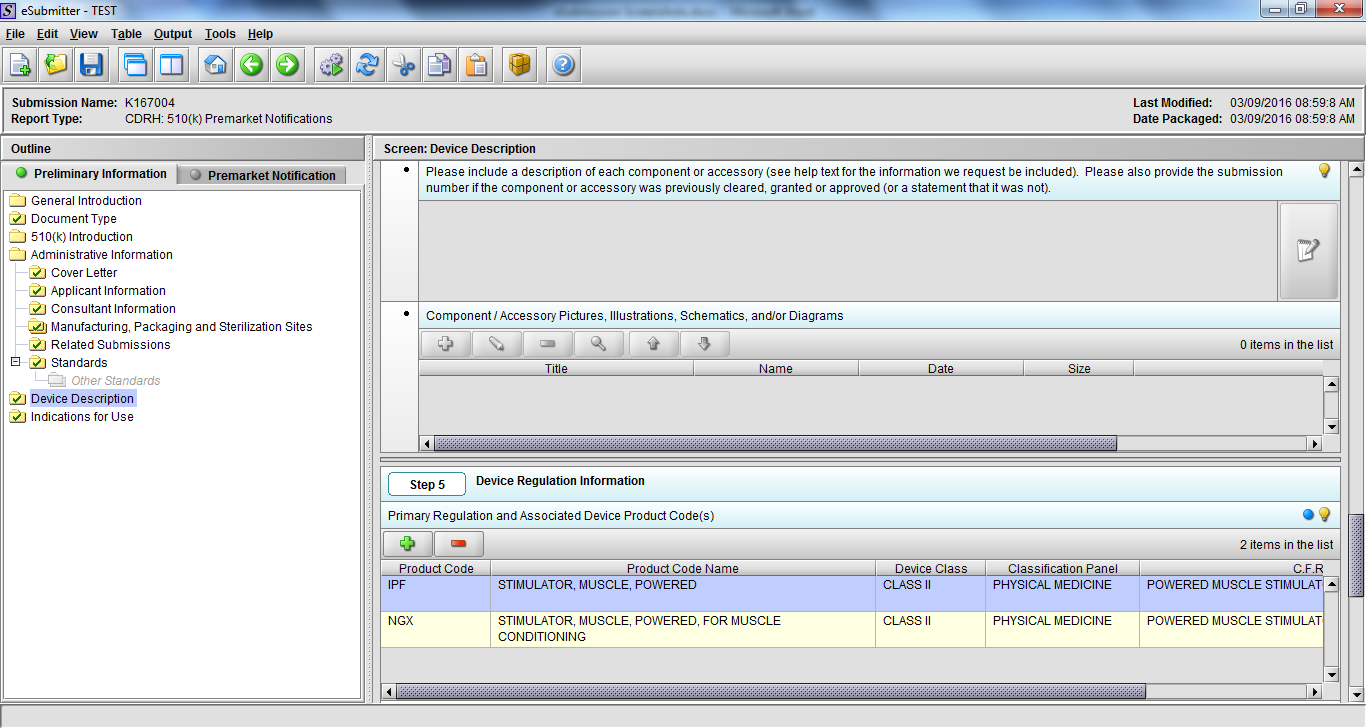Remove the selected product code with the red minus

(x=458, y=544)
